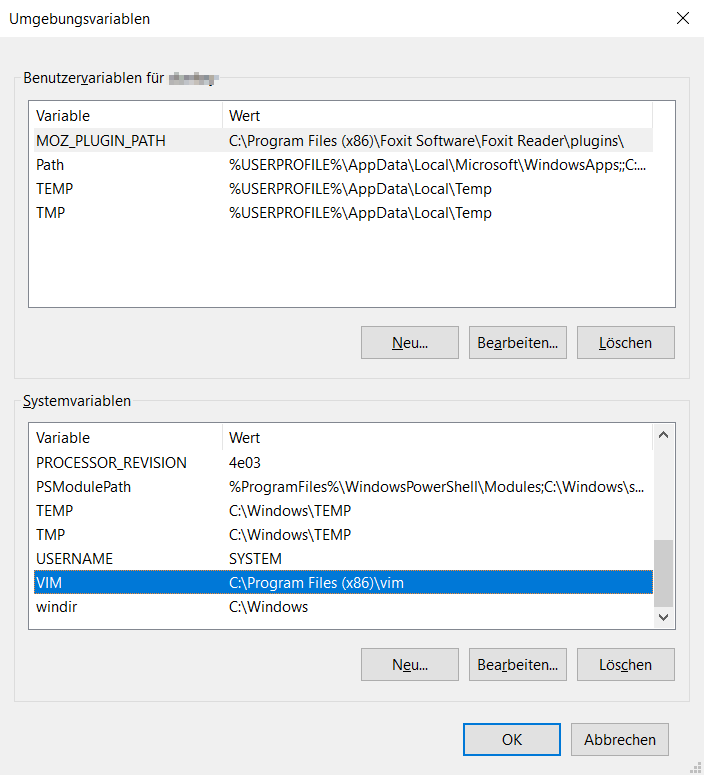Image resolution: width=704 pixels, height=775 pixels.
Task: Click the WindowsPowerShell Modules path value
Action: point(436,487)
